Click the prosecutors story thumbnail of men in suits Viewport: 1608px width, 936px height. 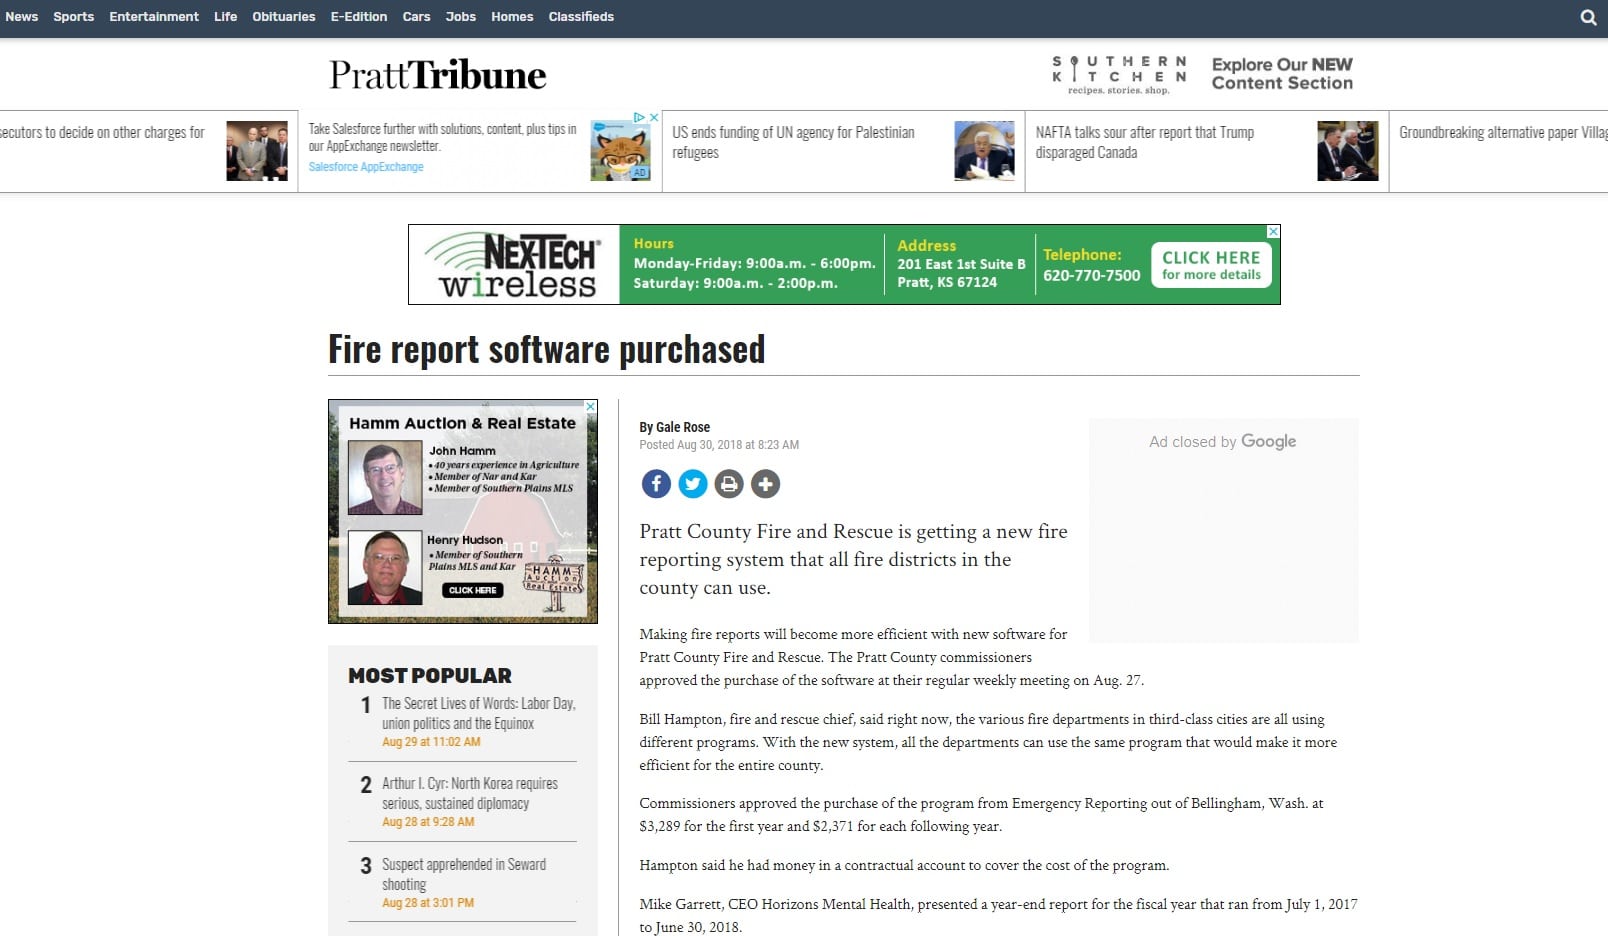(x=257, y=151)
